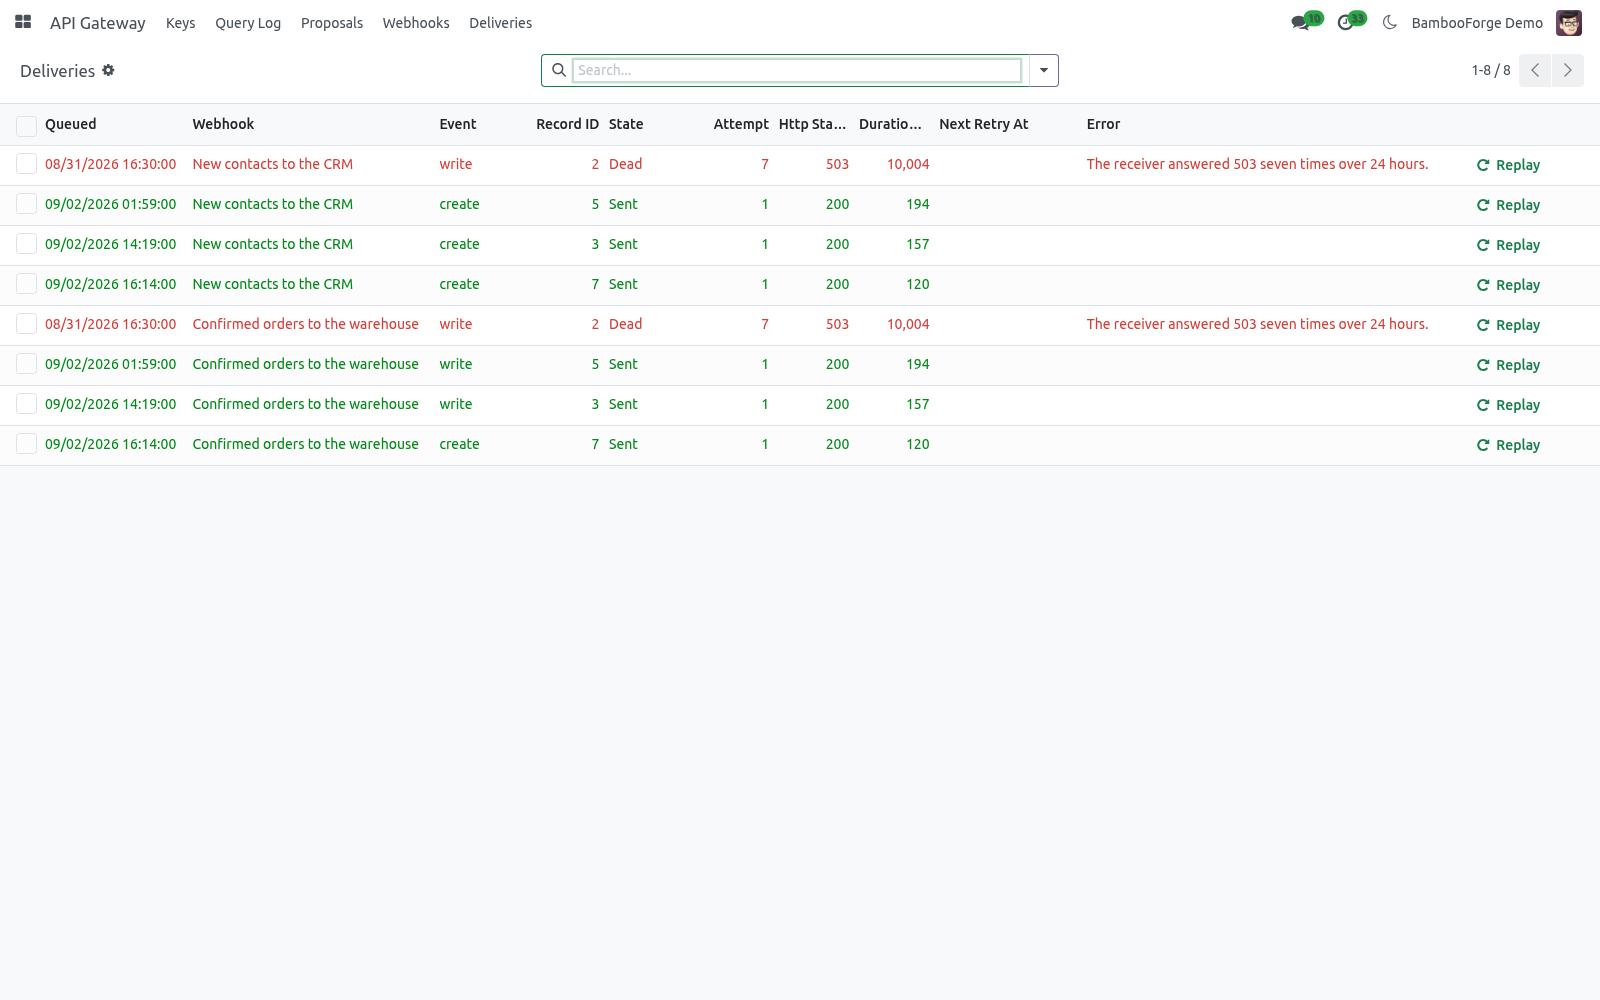This screenshot has height=1000, width=1600.
Task: Focus the Search input field
Action: click(797, 70)
